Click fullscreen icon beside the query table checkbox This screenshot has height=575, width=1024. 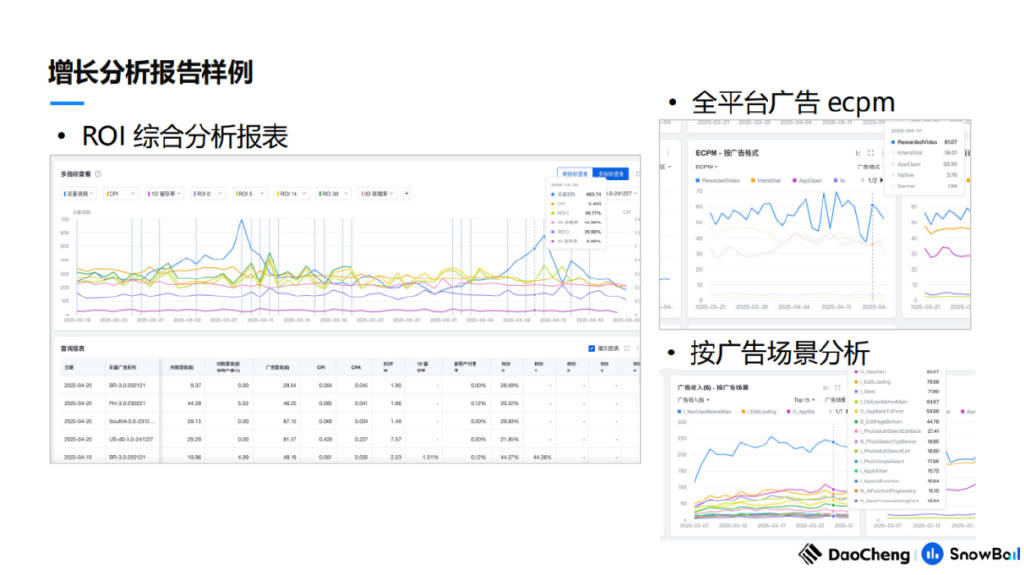[627, 348]
